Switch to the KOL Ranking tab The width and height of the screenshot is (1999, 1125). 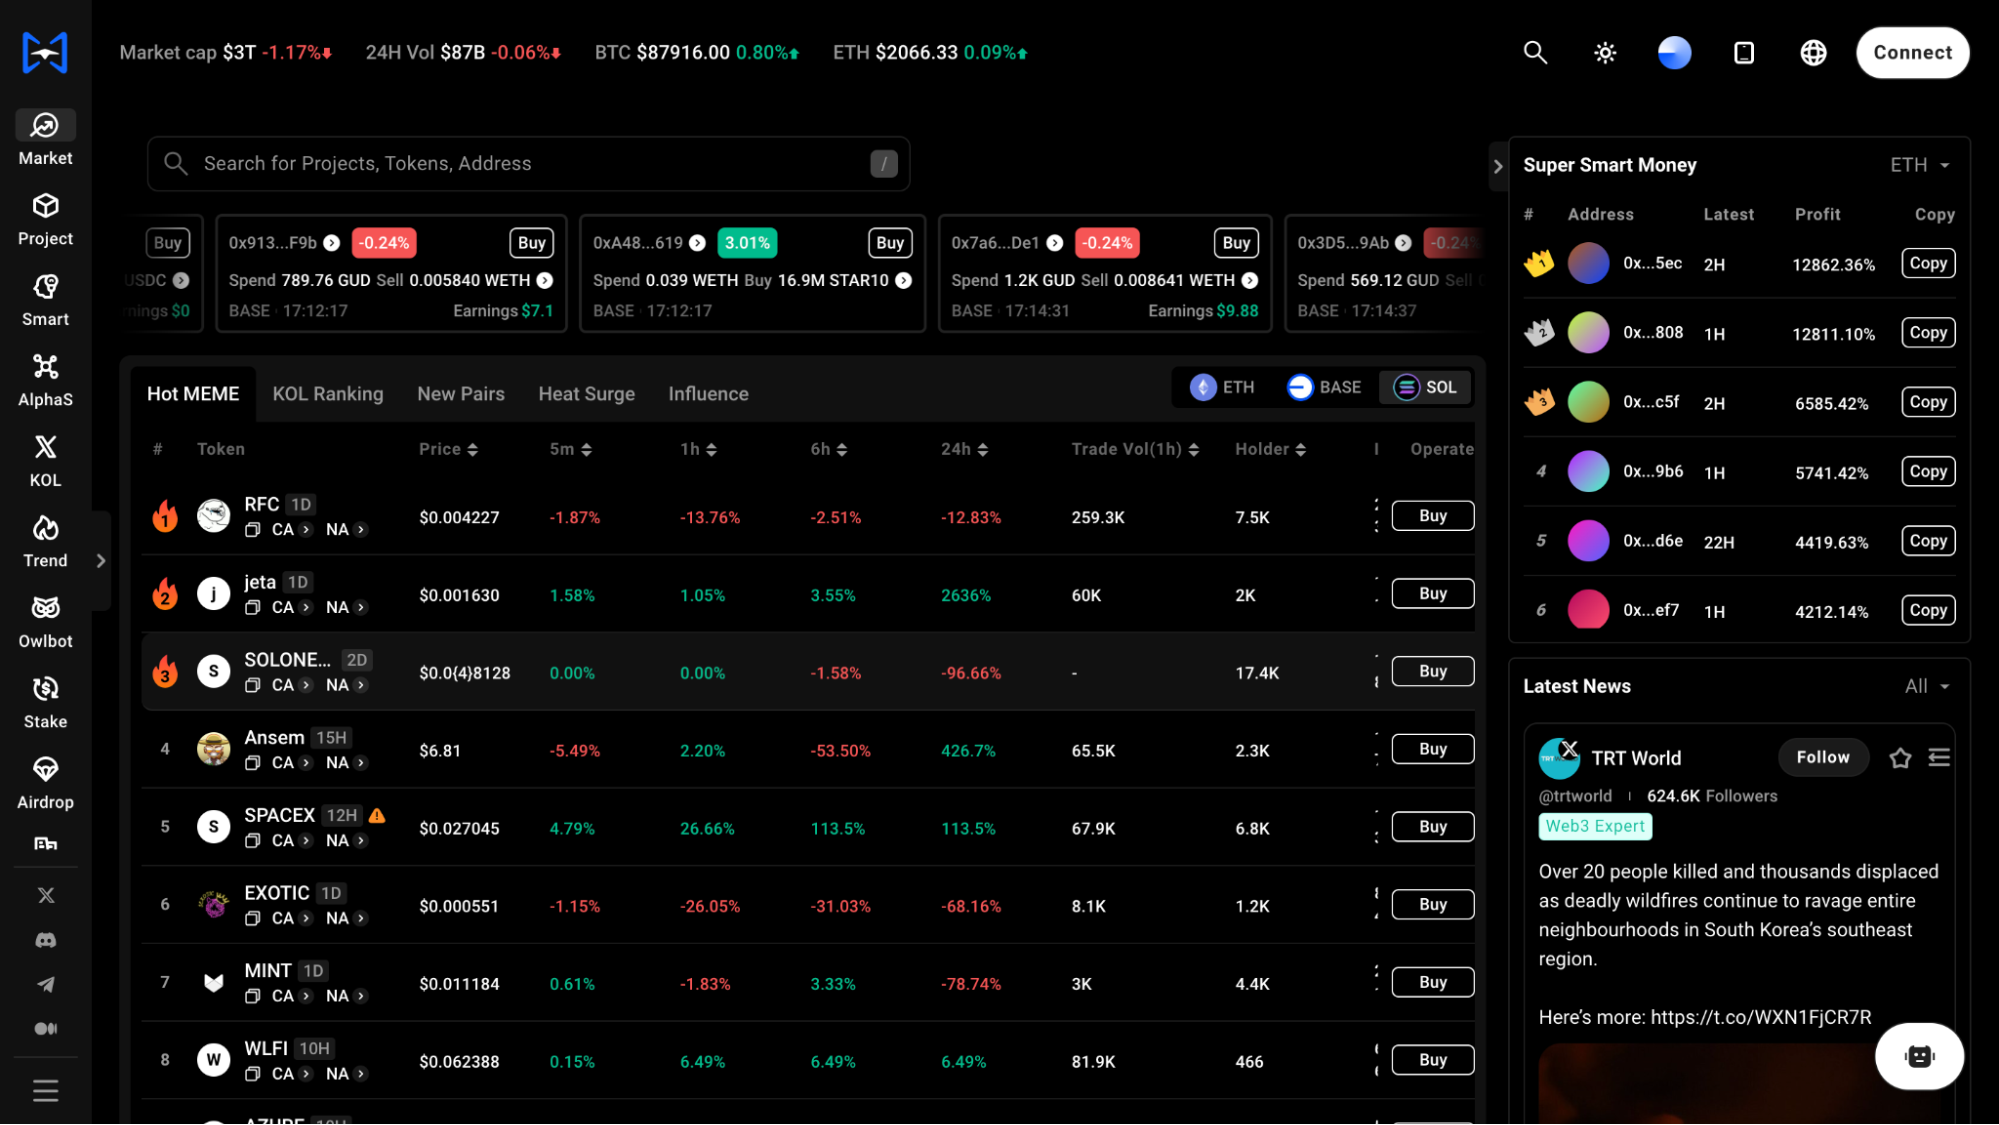[327, 393]
